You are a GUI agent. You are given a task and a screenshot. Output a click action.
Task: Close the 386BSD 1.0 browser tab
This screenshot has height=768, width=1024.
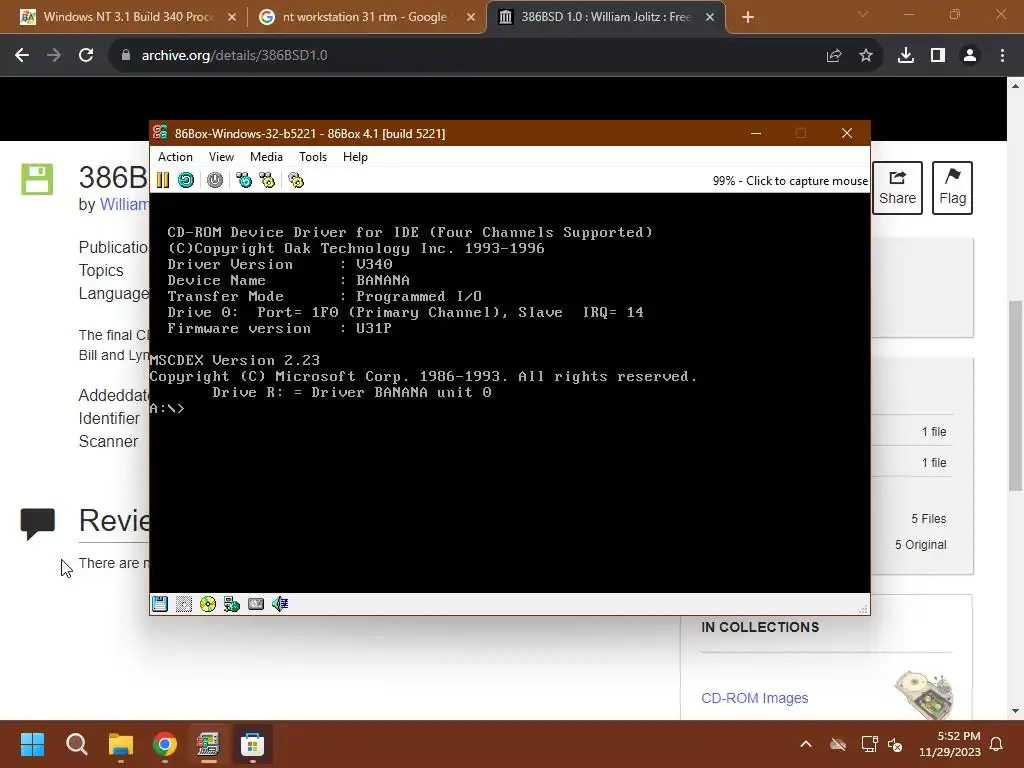710,17
